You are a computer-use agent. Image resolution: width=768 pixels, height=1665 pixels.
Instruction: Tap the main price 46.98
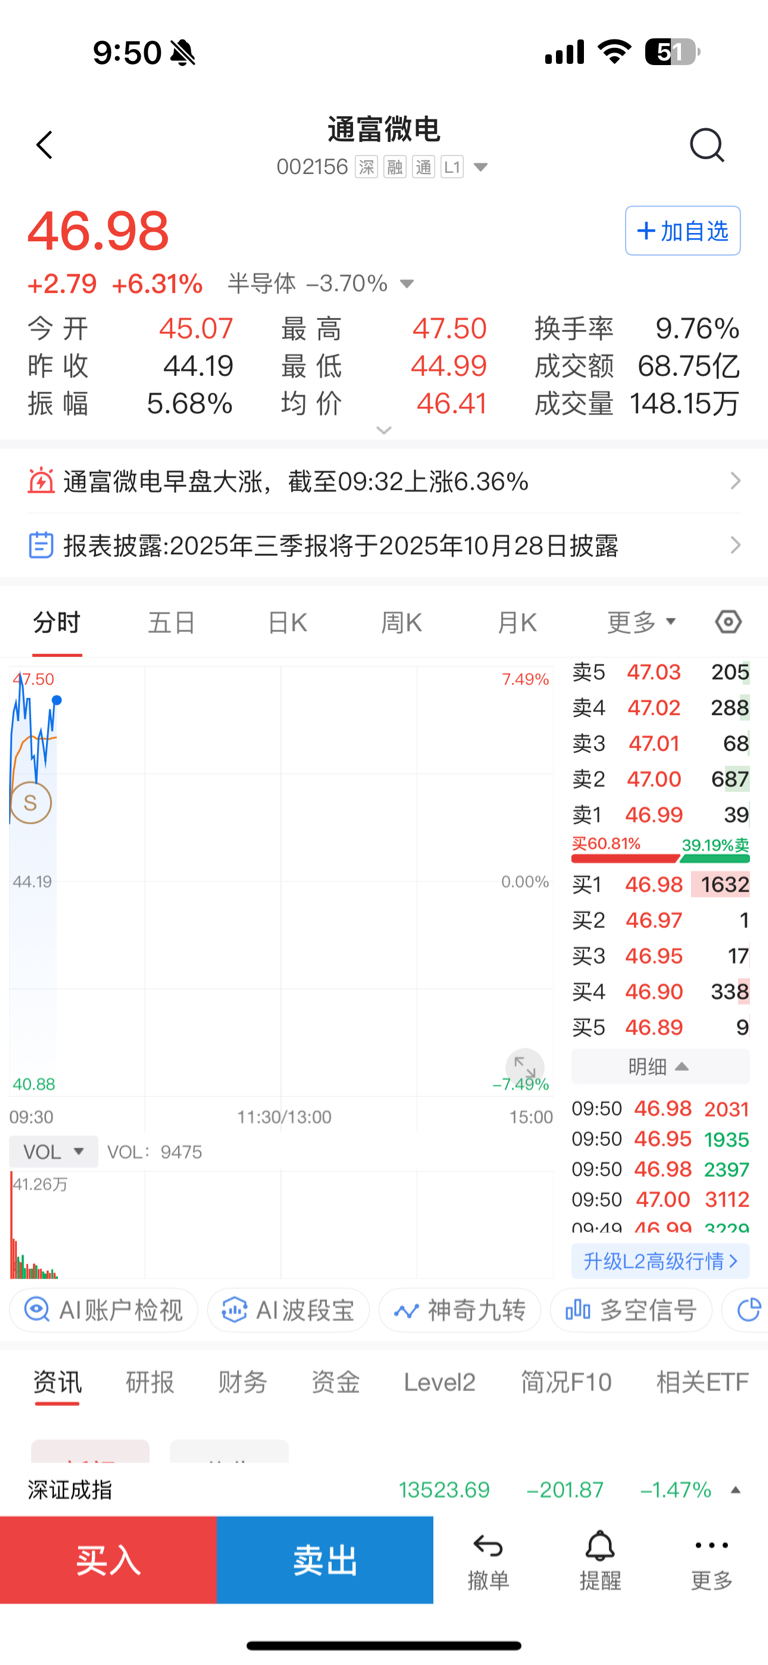tap(98, 231)
